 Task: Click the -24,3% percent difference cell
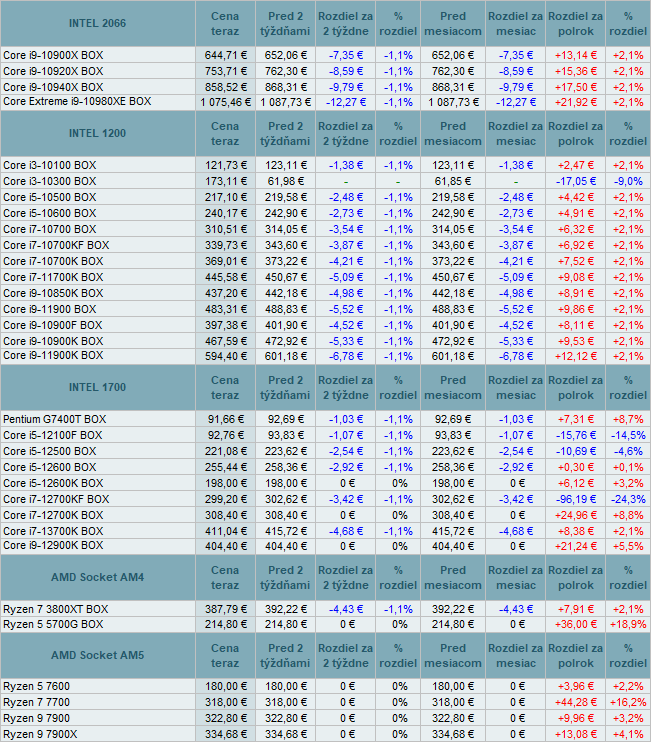pos(628,500)
